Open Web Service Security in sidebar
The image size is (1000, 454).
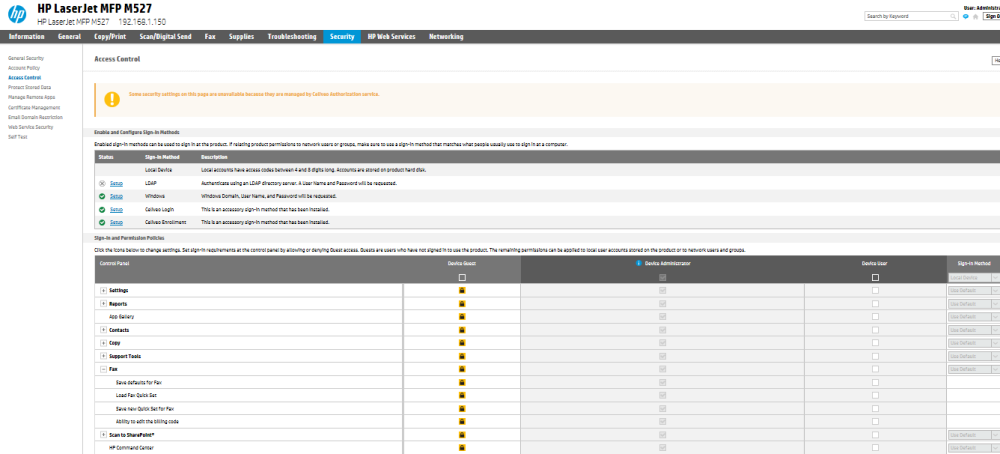click(x=31, y=127)
